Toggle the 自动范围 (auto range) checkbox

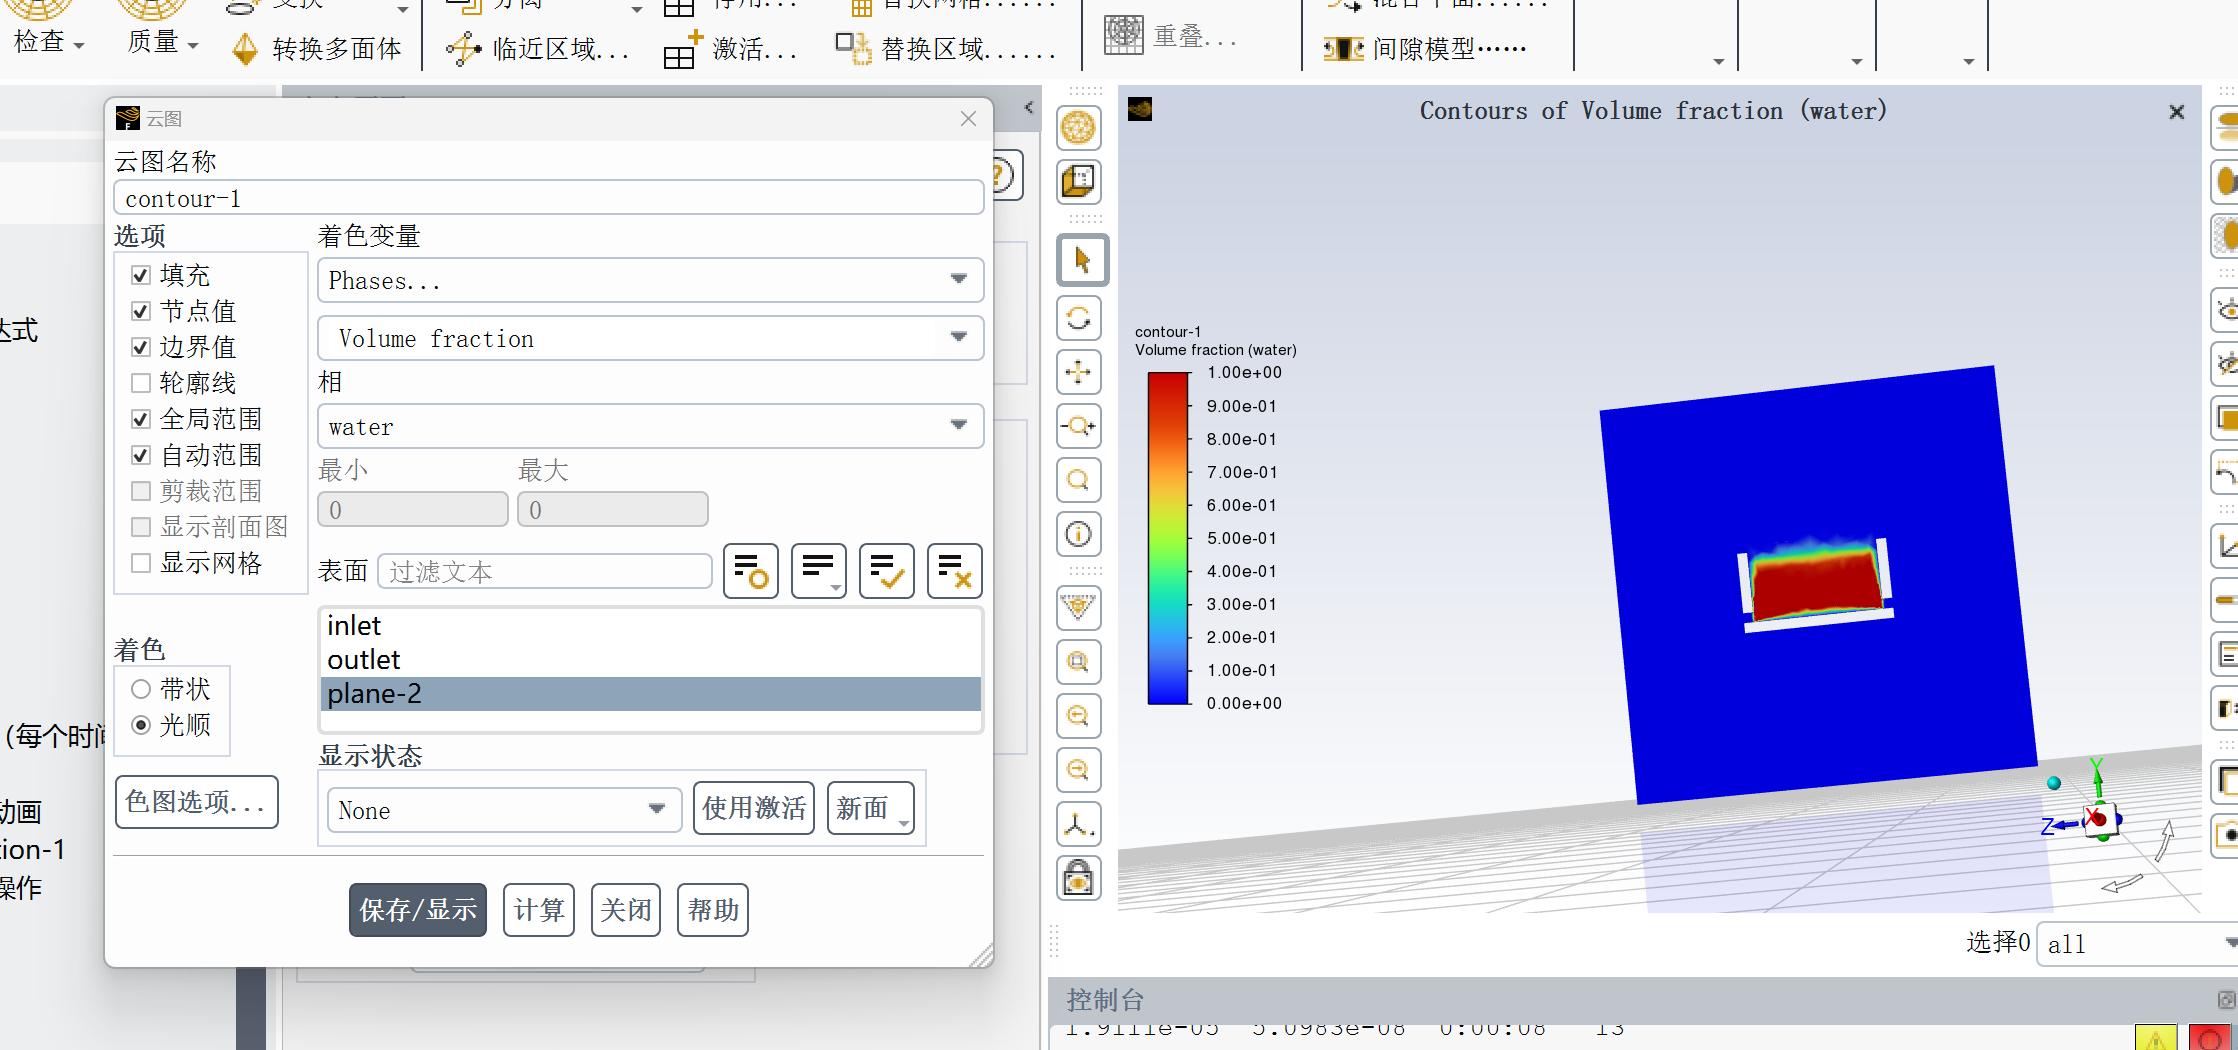[x=141, y=455]
